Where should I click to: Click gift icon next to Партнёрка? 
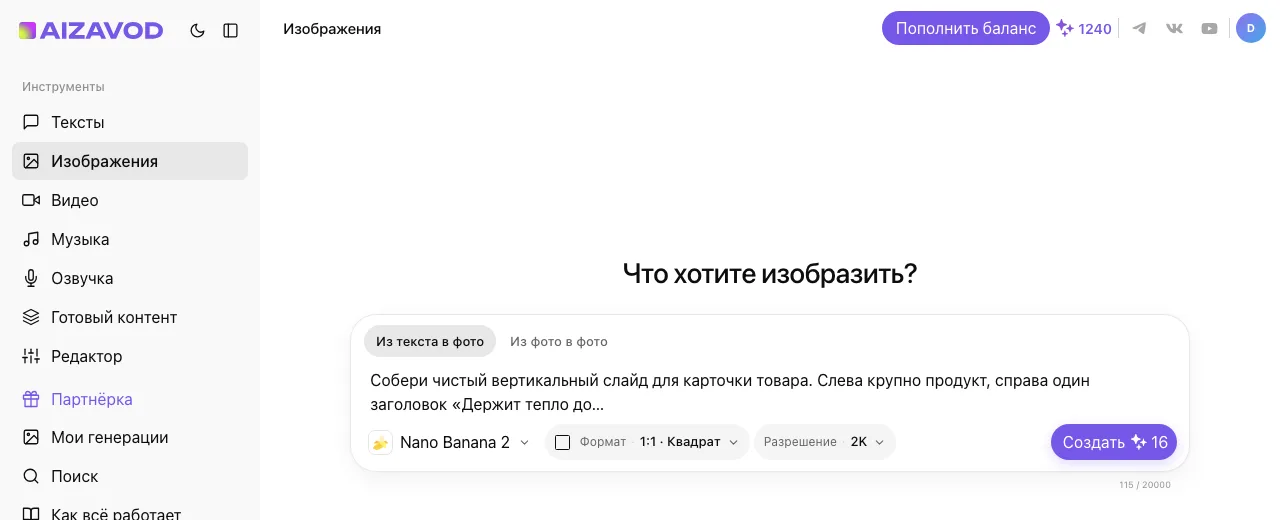31,399
